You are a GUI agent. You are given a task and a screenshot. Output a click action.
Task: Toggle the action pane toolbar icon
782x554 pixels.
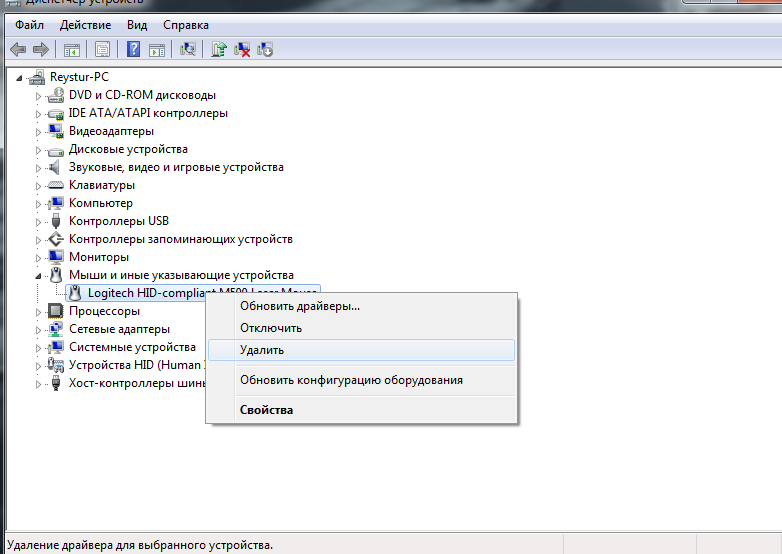click(157, 49)
